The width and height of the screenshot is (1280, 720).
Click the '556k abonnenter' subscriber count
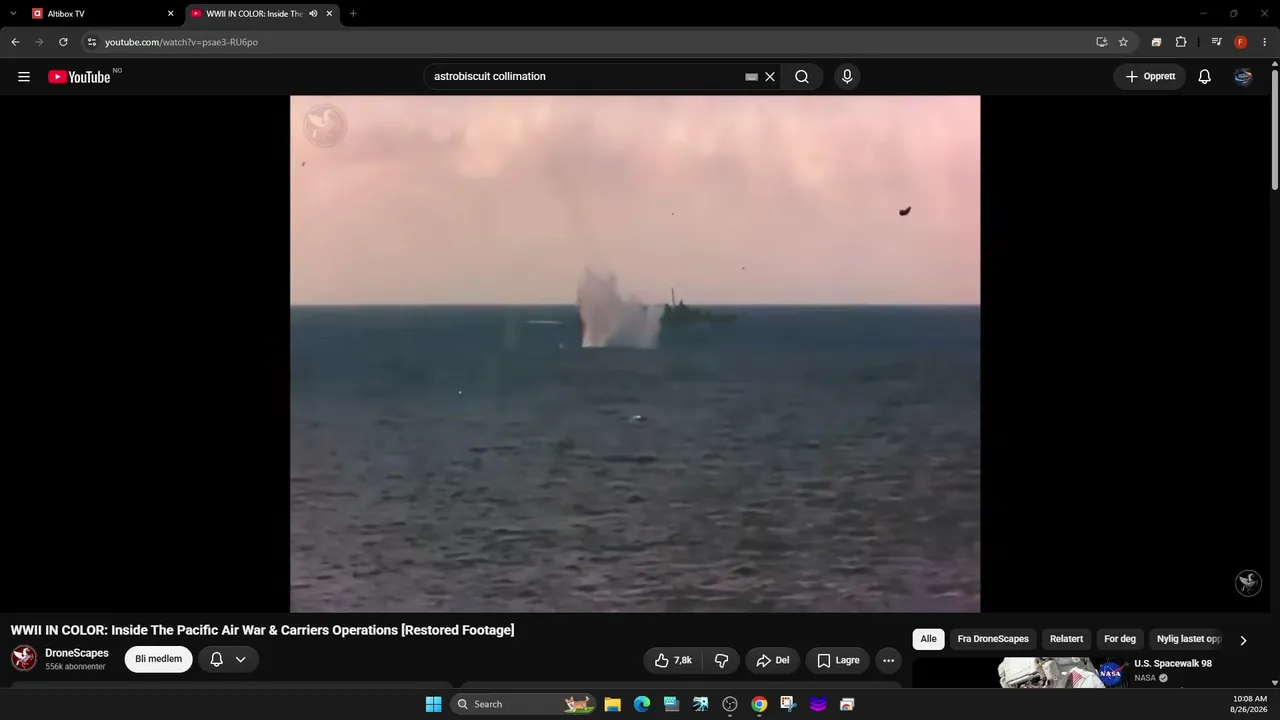(x=75, y=667)
